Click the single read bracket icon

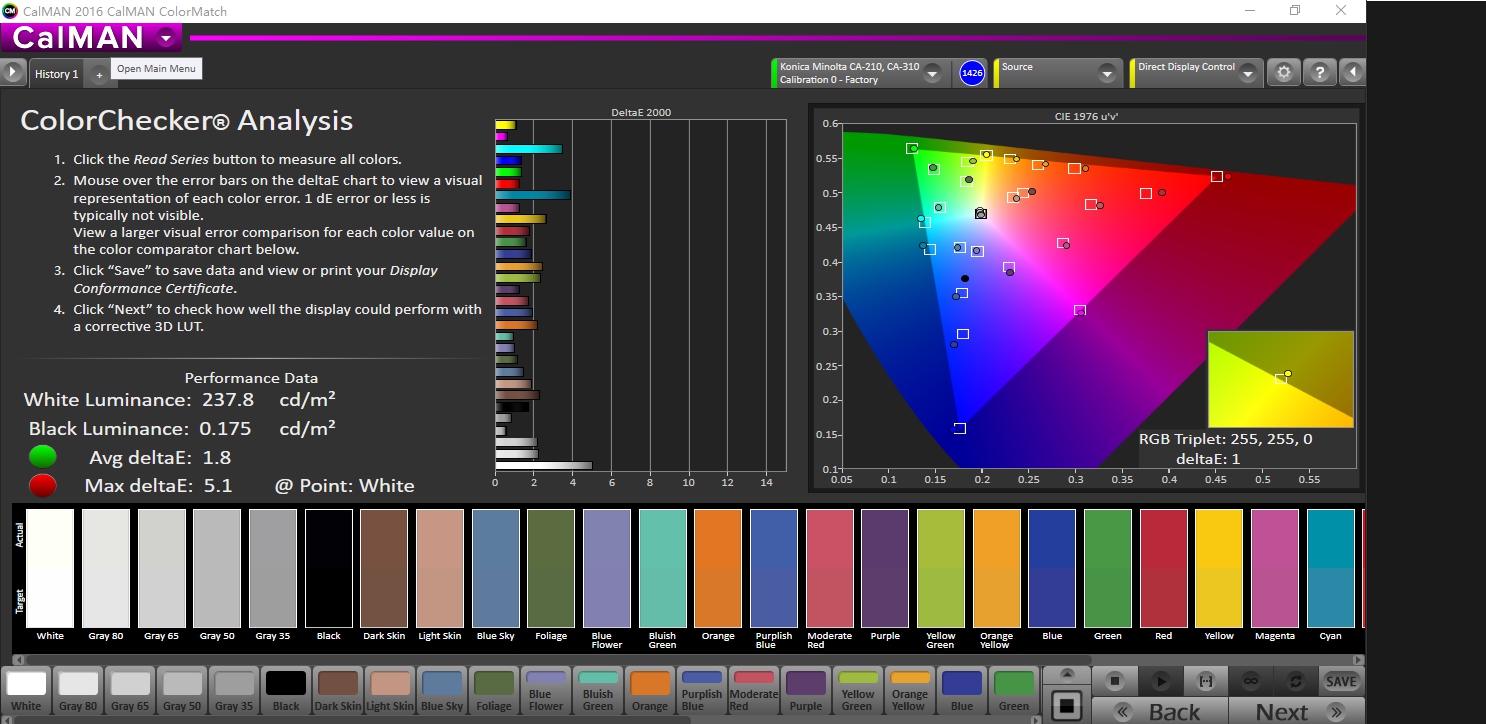tap(1205, 681)
